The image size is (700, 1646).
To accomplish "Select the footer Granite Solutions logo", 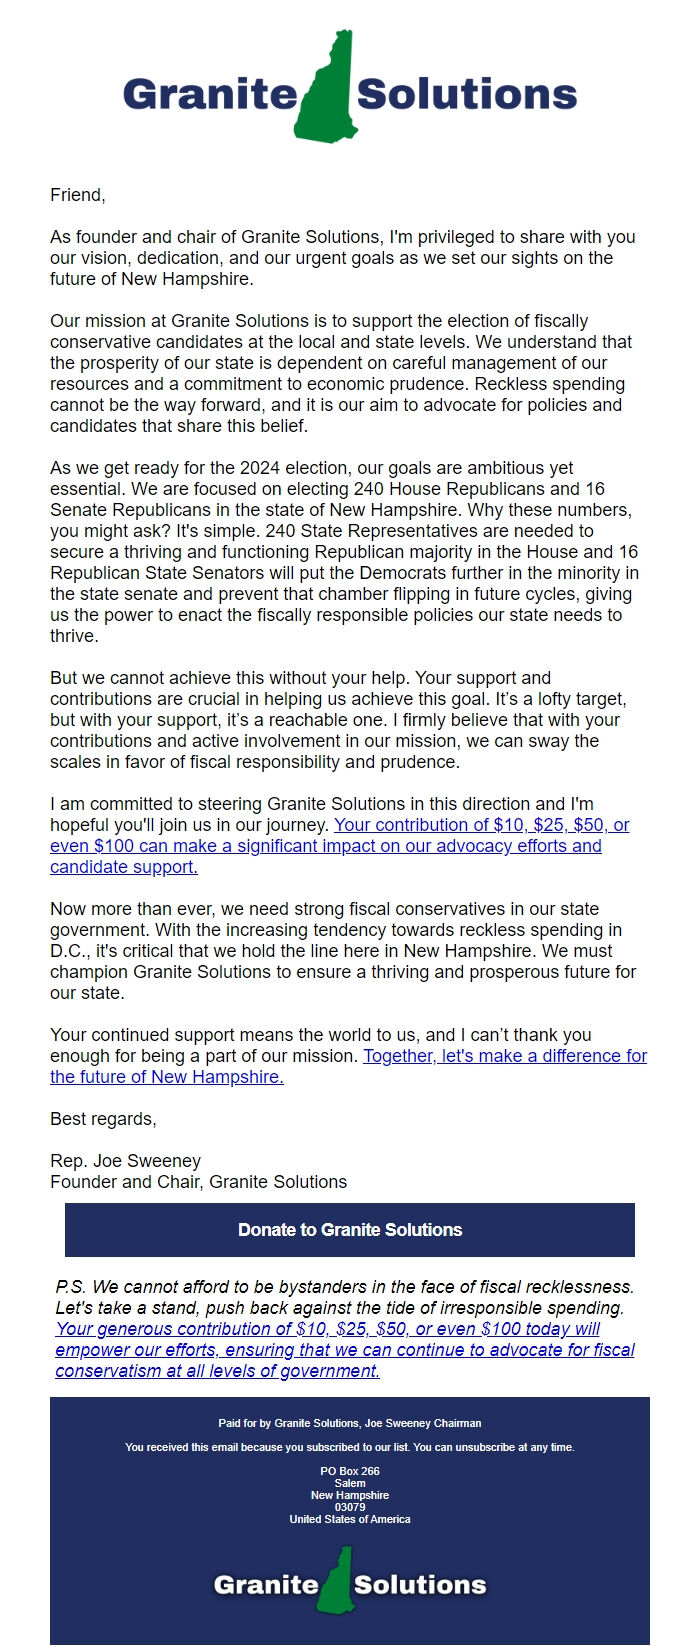I will tap(348, 1583).
